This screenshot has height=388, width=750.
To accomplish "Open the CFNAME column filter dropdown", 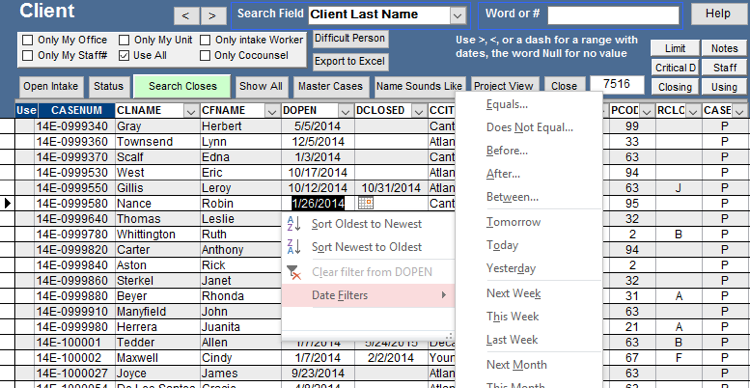I will click(x=272, y=111).
